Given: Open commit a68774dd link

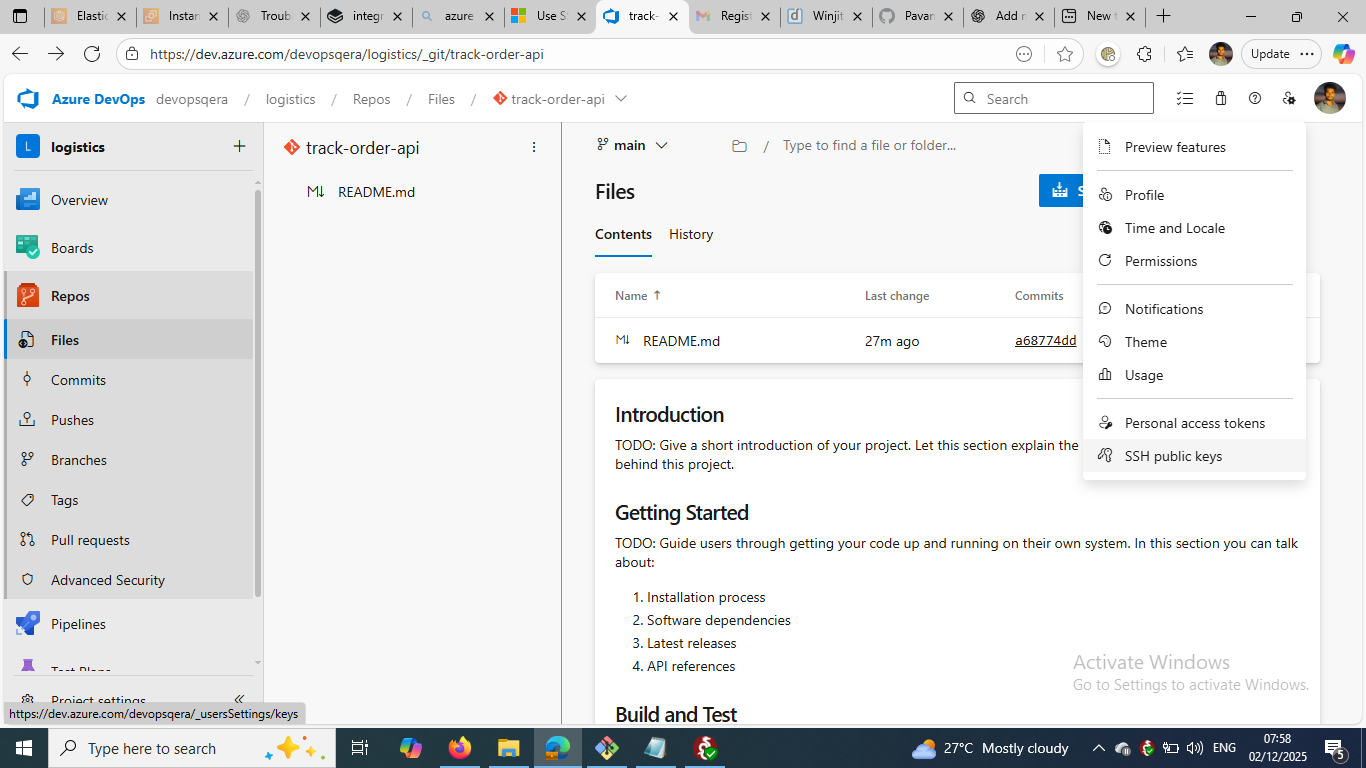Looking at the screenshot, I should point(1045,341).
